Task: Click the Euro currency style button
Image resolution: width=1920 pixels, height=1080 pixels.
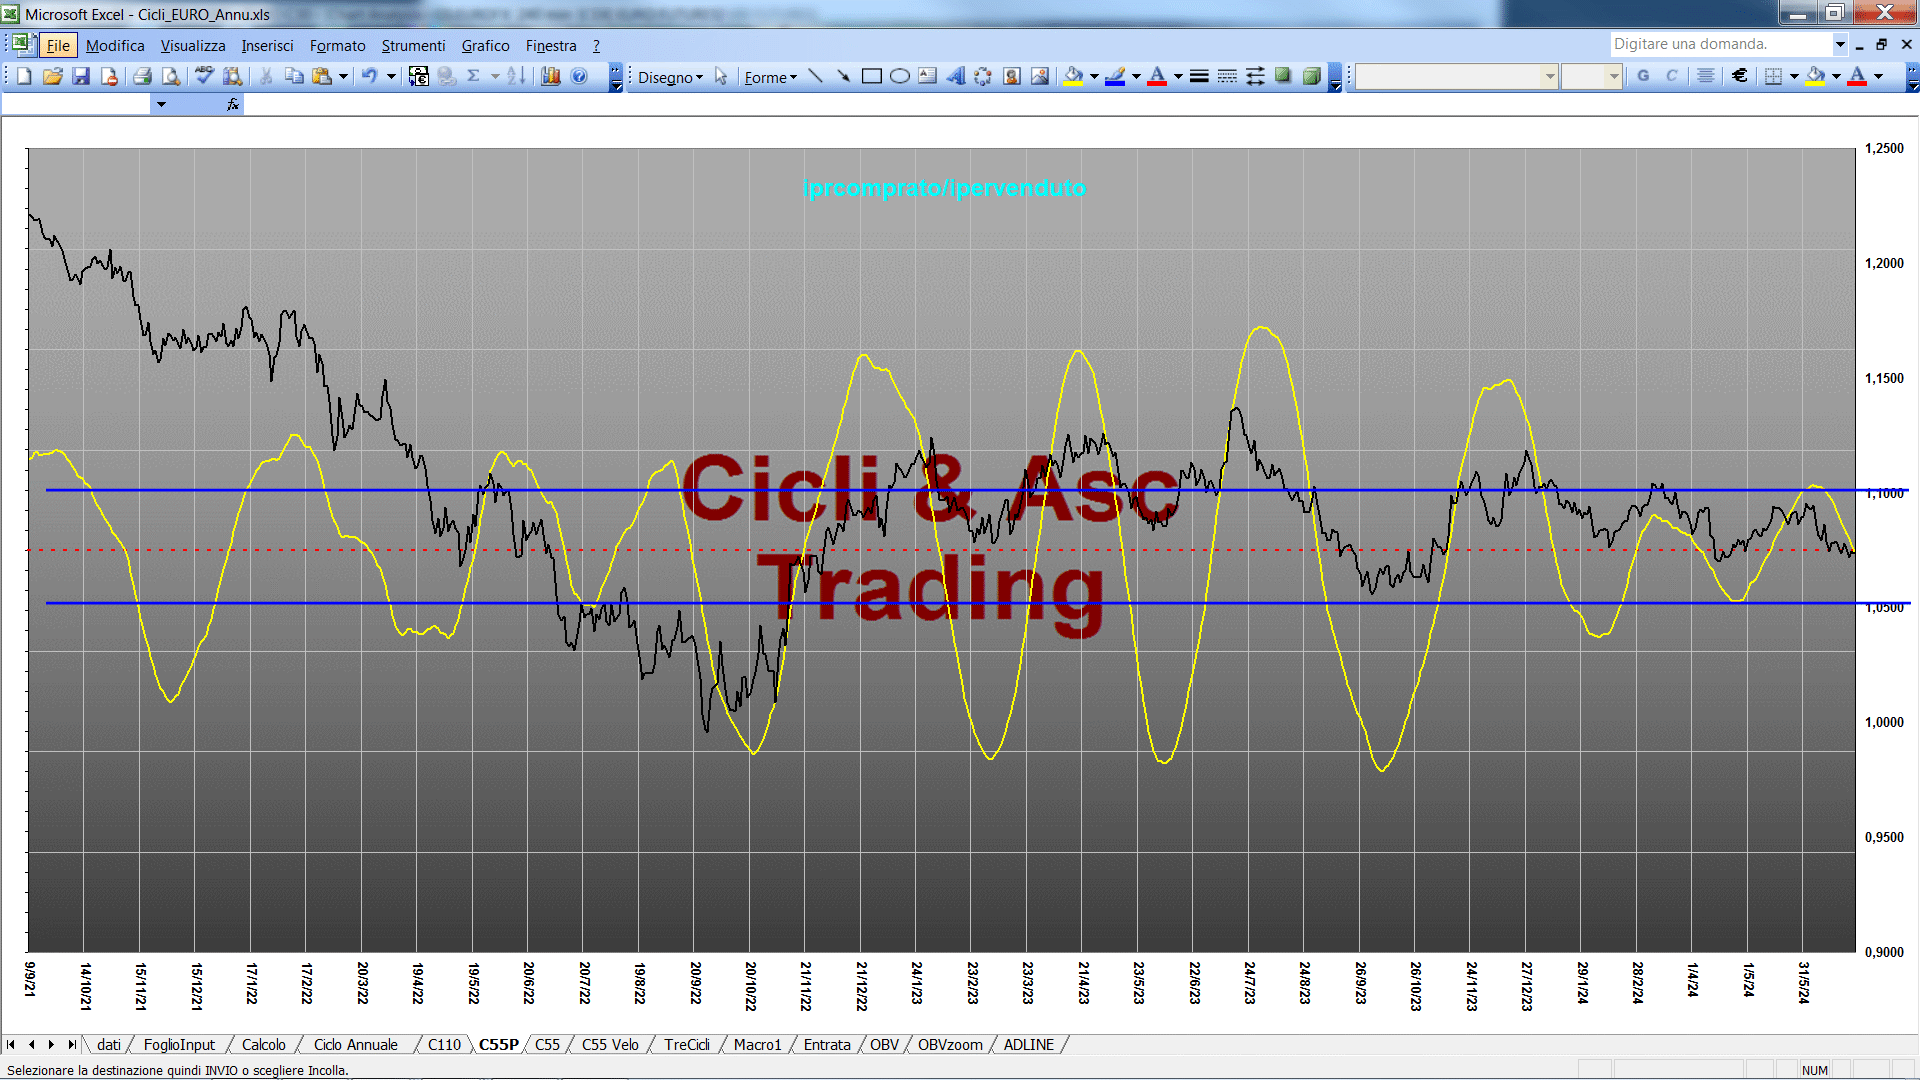Action: (x=1740, y=76)
